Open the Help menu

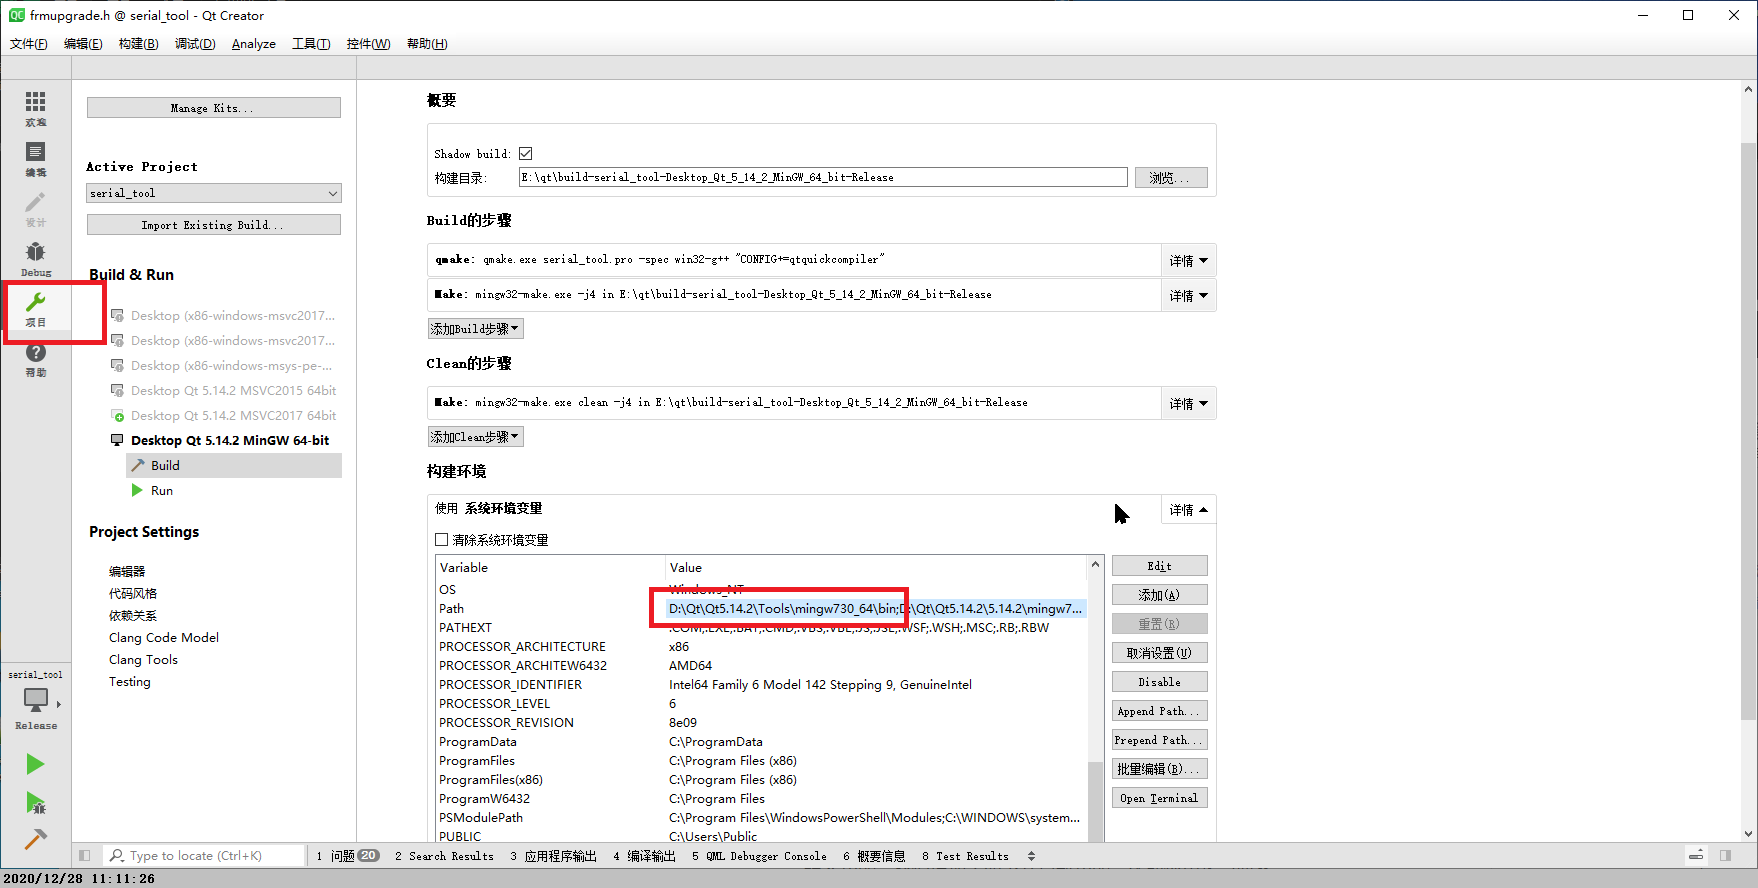pos(427,43)
